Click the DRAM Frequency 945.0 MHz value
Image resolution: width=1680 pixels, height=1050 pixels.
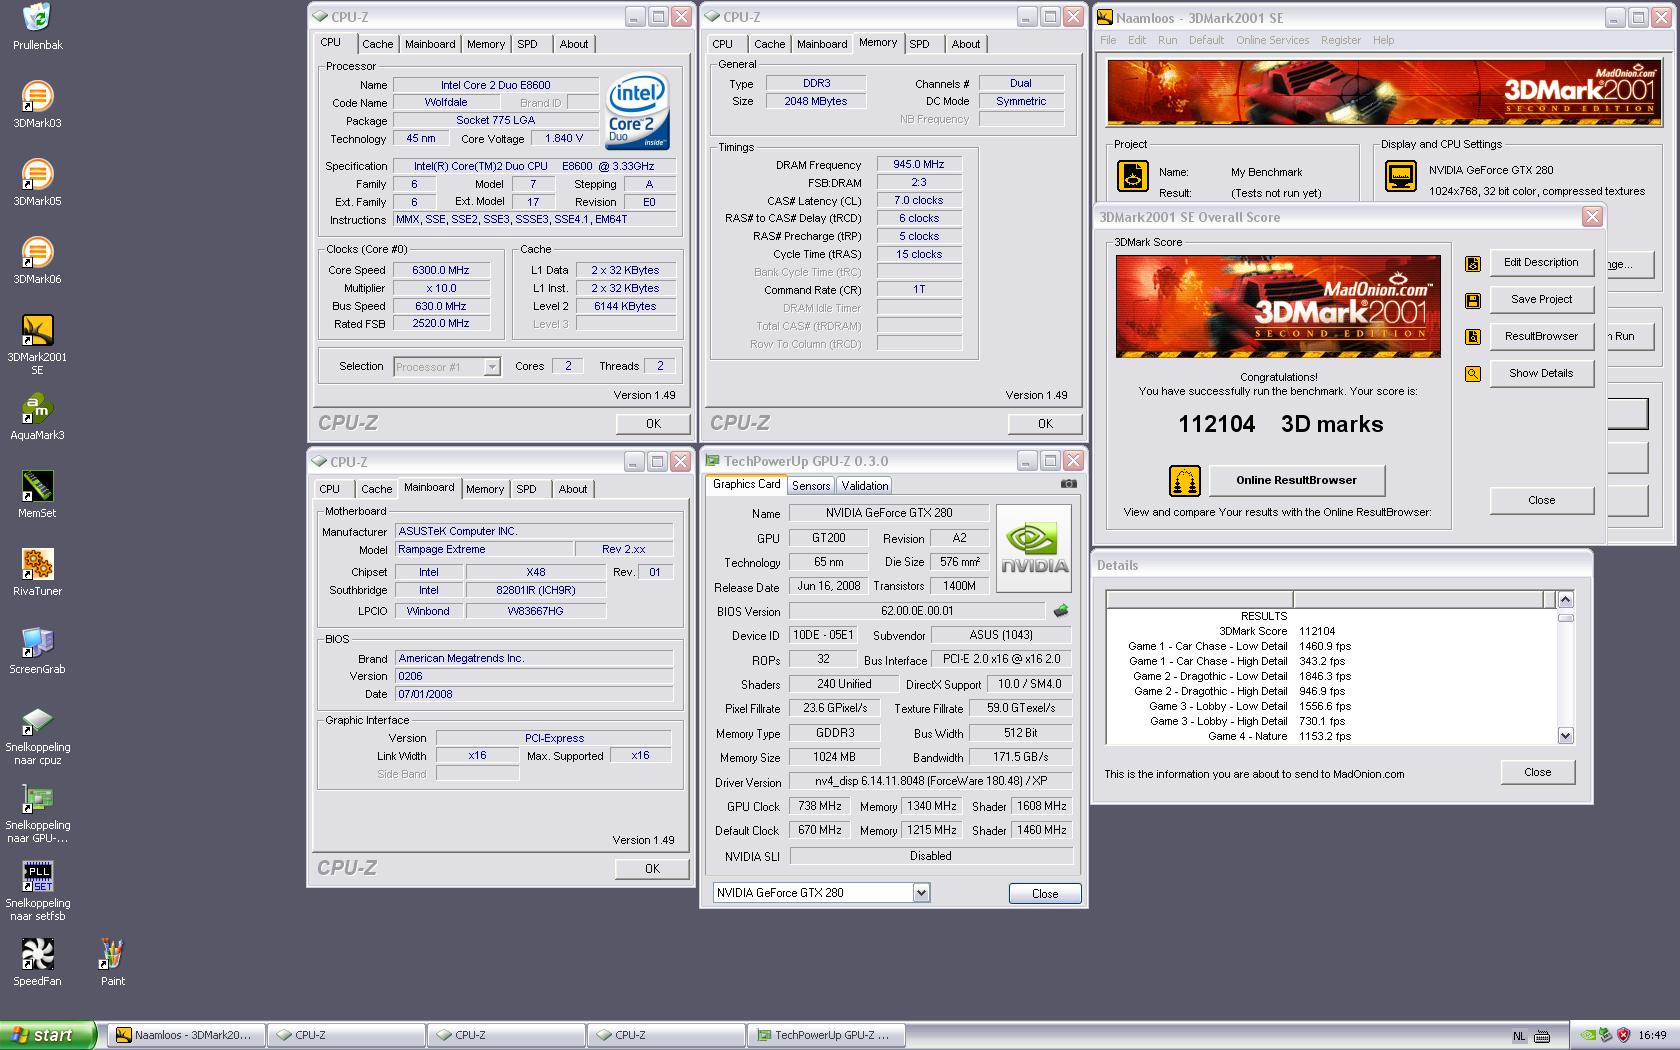(x=919, y=164)
